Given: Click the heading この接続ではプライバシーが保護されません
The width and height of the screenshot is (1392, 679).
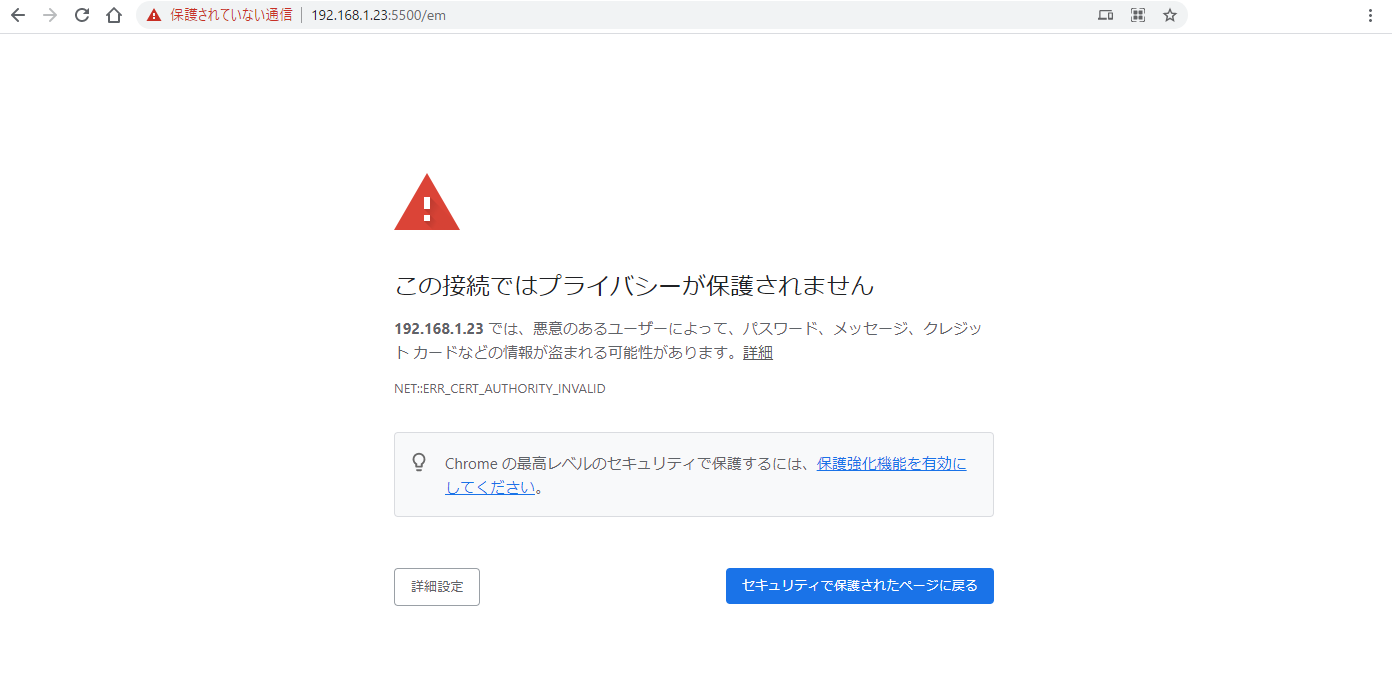Looking at the screenshot, I should pos(634,285).
